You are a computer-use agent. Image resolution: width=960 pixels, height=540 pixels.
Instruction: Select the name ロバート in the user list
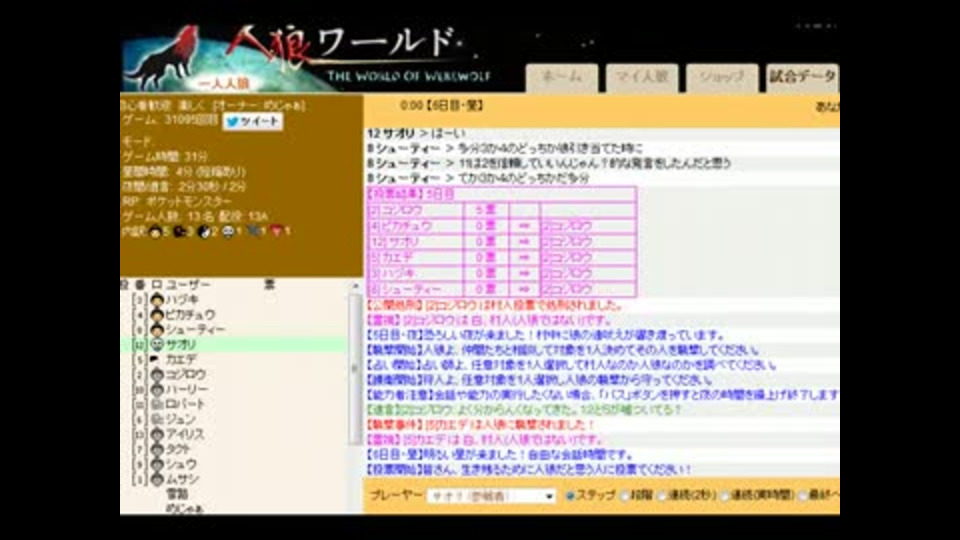[x=186, y=404]
